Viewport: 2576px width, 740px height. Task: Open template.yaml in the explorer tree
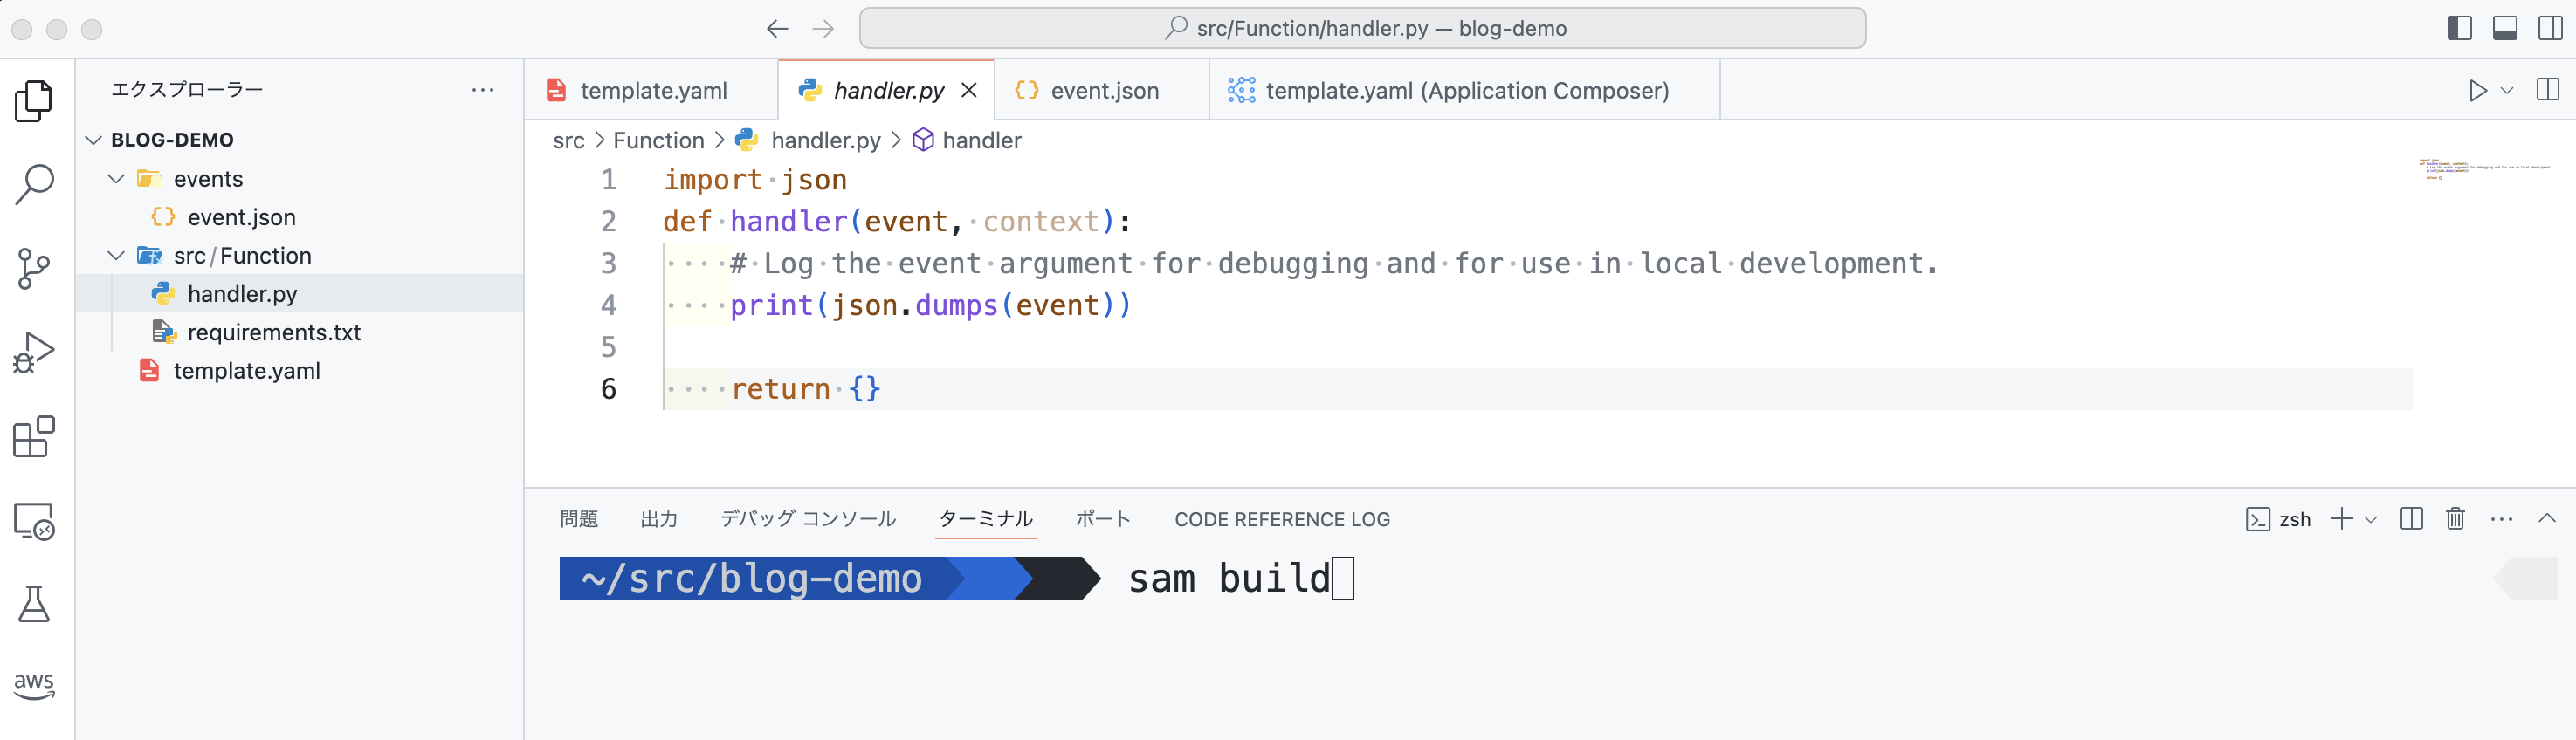point(246,371)
